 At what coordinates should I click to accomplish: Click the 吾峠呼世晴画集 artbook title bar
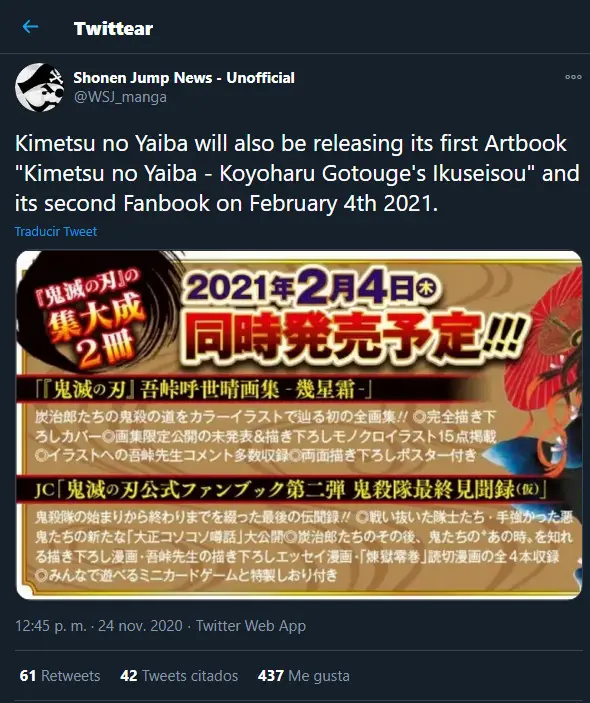click(202, 390)
